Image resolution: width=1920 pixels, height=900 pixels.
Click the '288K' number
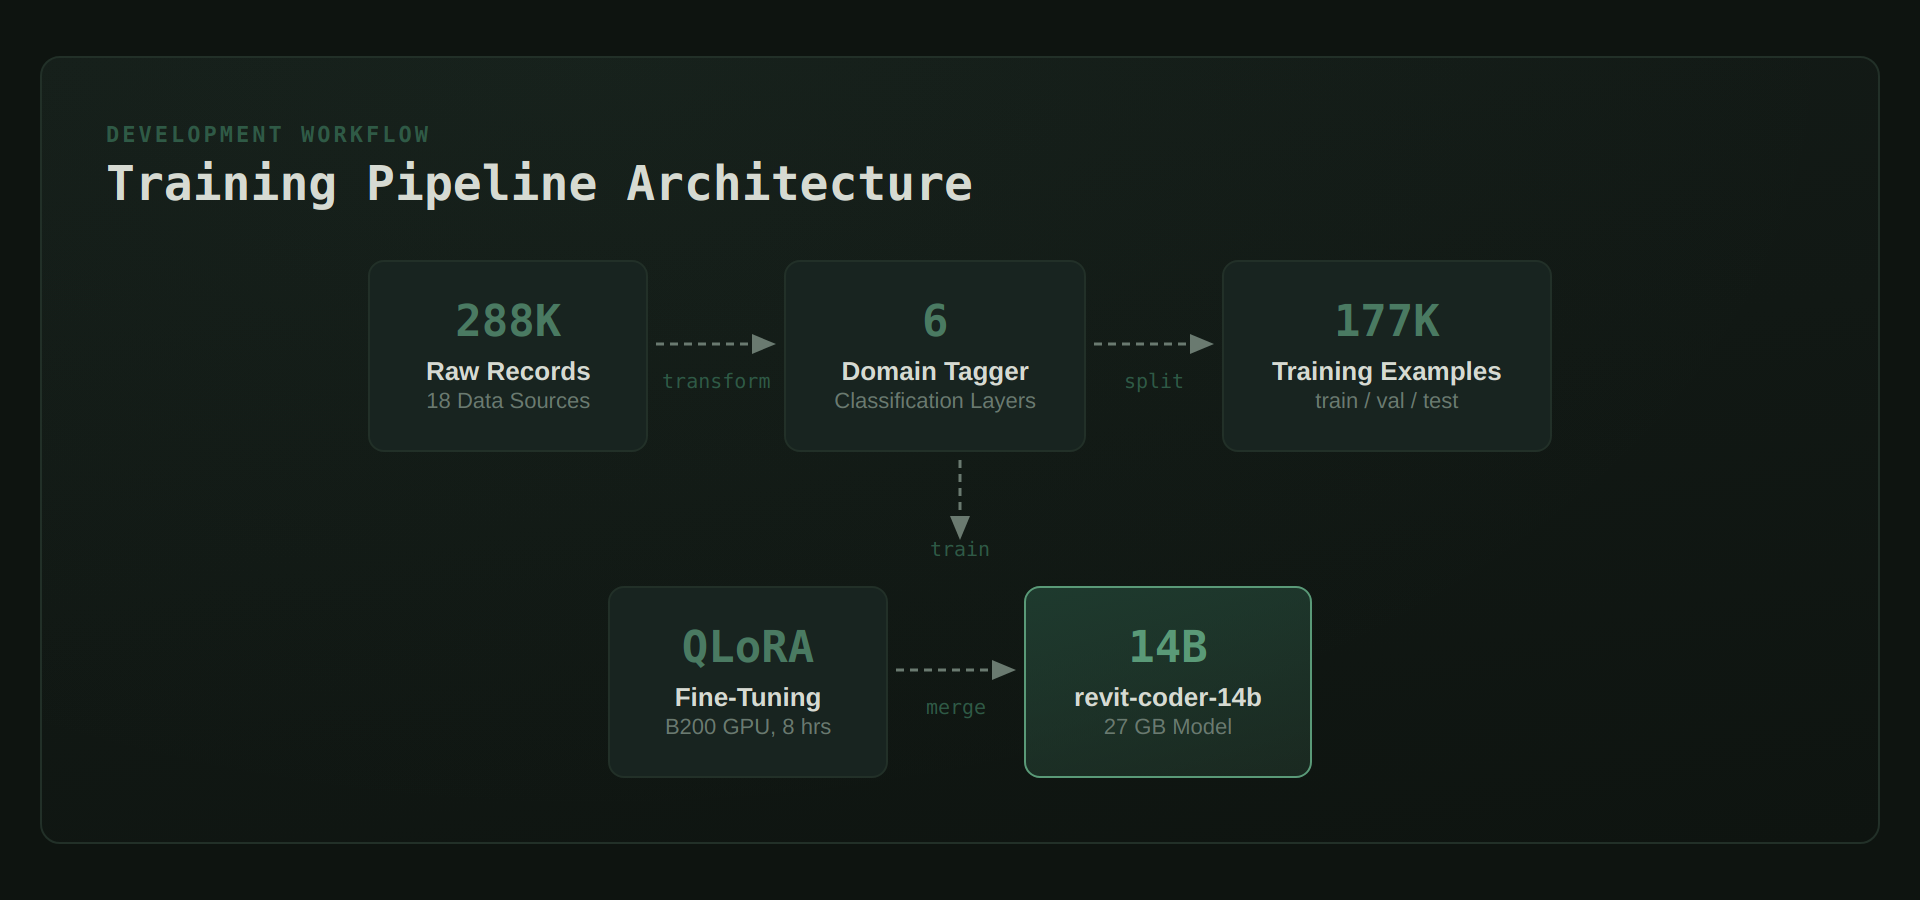tap(508, 321)
